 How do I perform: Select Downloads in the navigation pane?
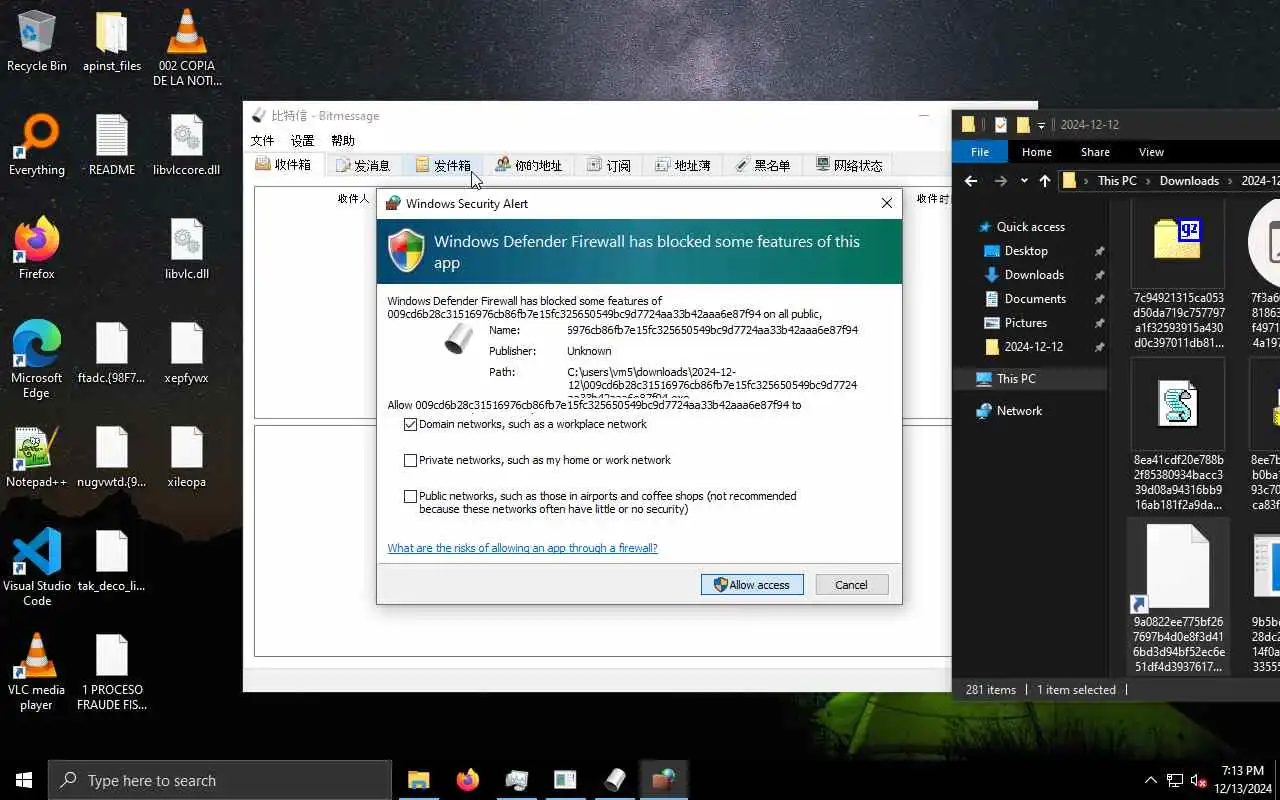tap(1034, 275)
